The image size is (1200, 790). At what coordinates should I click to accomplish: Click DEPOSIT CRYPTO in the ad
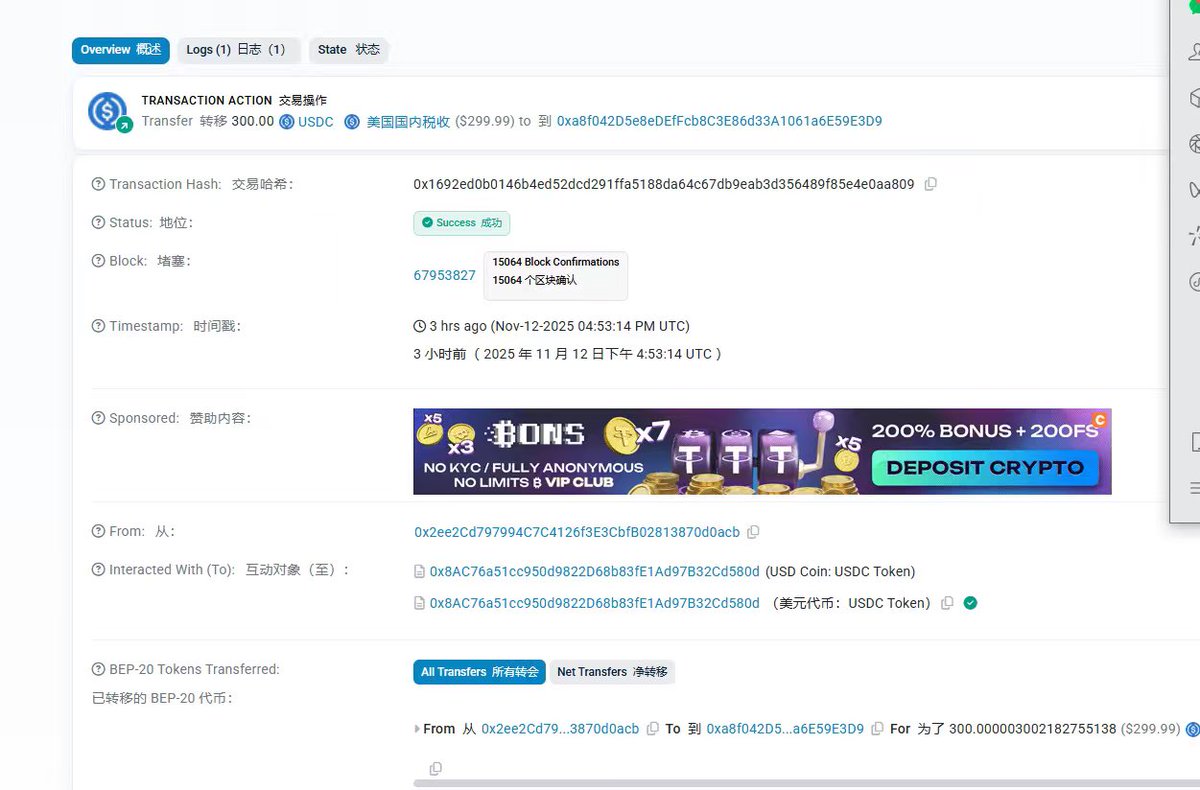(986, 467)
